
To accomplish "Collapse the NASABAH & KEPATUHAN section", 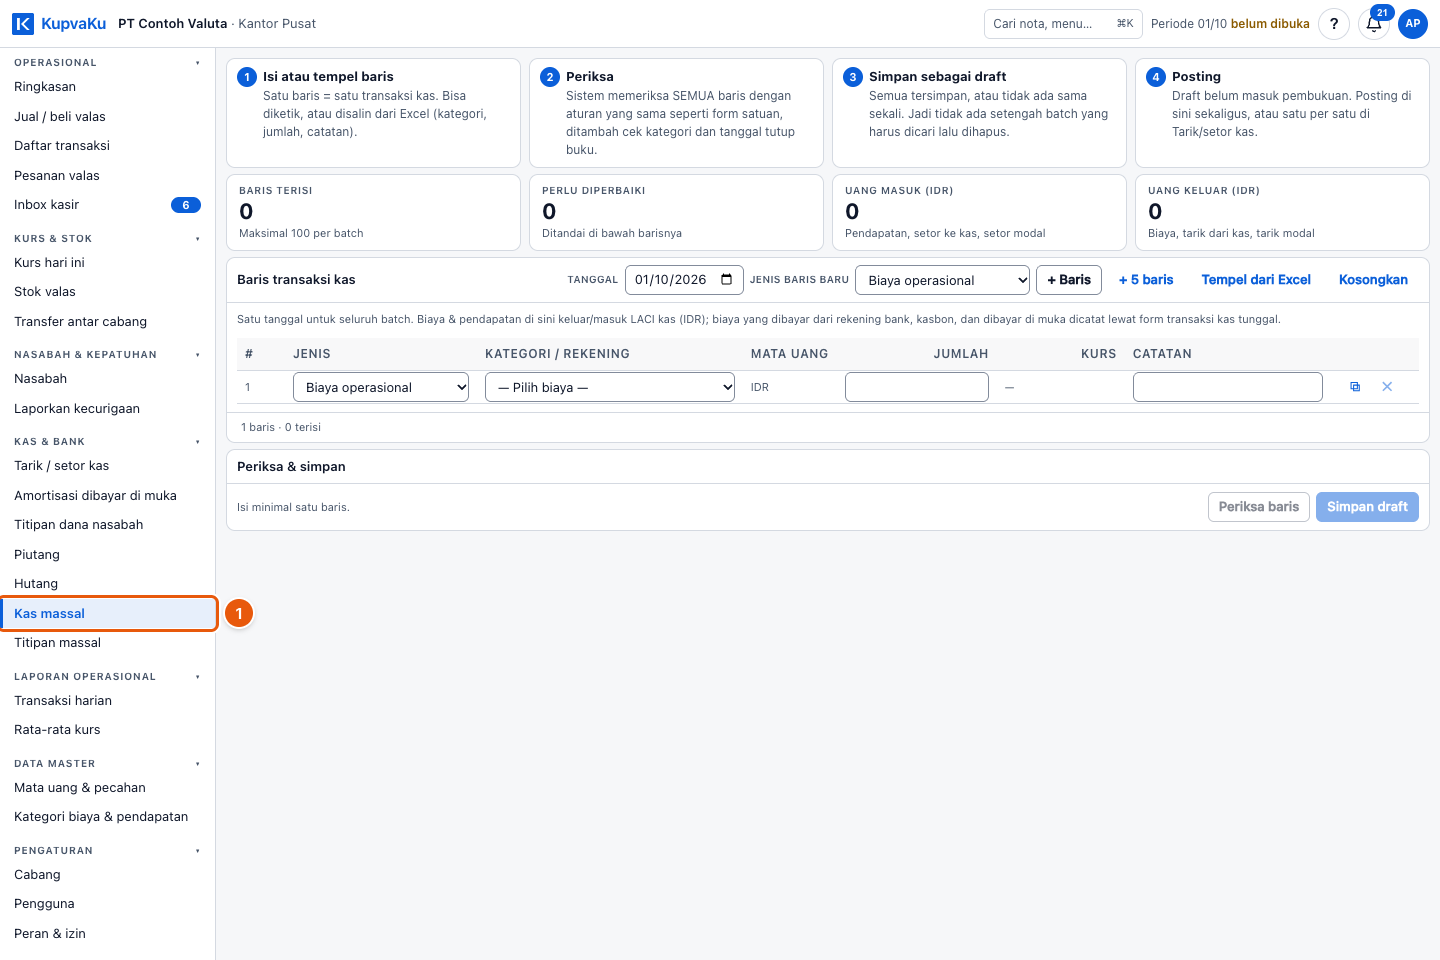I will [198, 355].
